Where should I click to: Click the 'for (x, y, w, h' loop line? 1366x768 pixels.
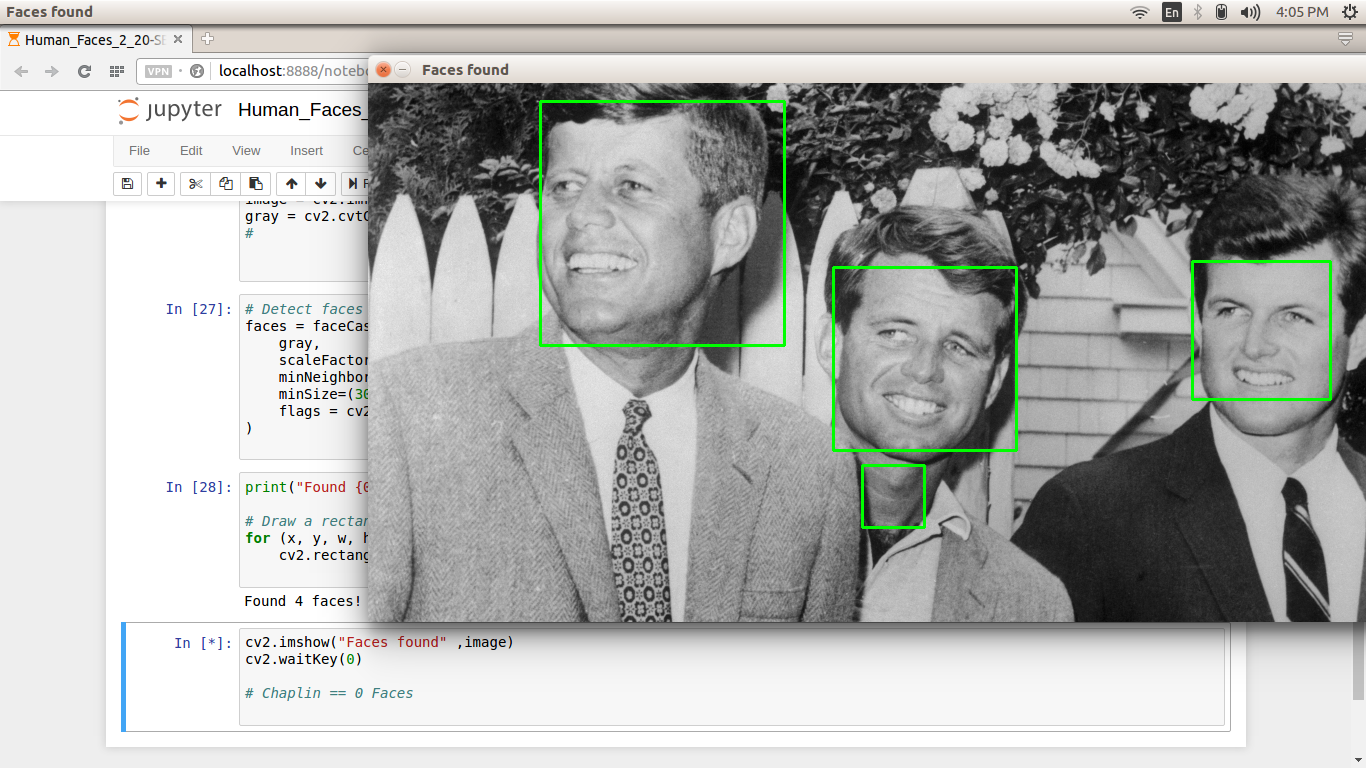[306, 538]
